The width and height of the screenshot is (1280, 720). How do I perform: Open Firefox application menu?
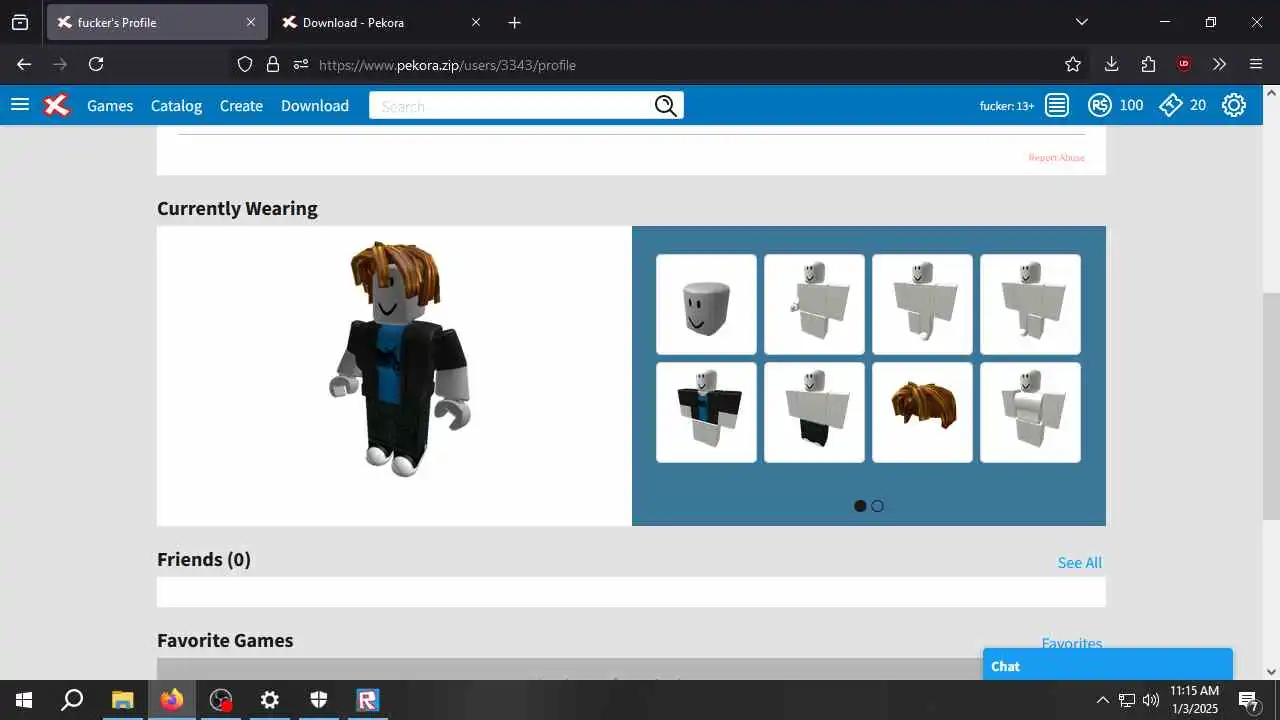(x=1256, y=64)
